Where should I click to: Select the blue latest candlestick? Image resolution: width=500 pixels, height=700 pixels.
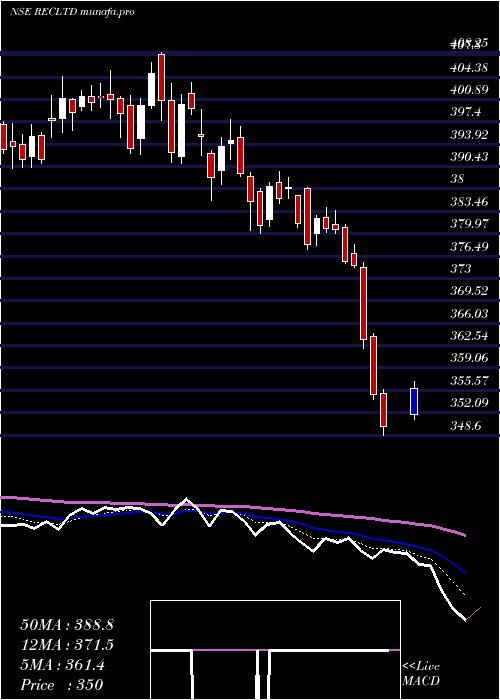414,400
